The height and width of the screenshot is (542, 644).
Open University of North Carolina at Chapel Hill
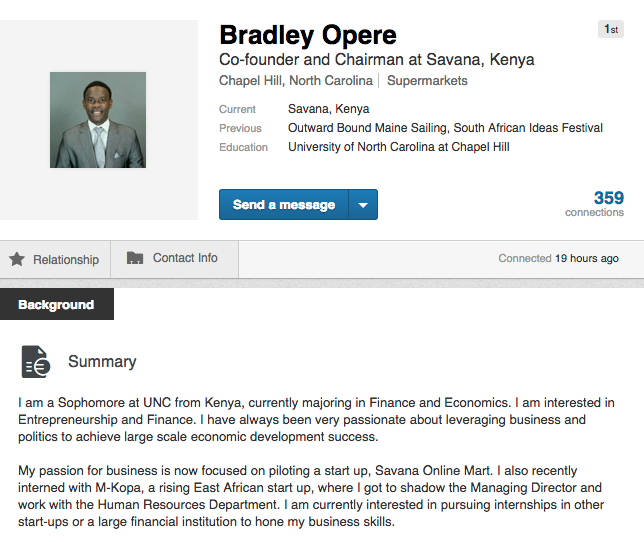pyautogui.click(x=399, y=147)
